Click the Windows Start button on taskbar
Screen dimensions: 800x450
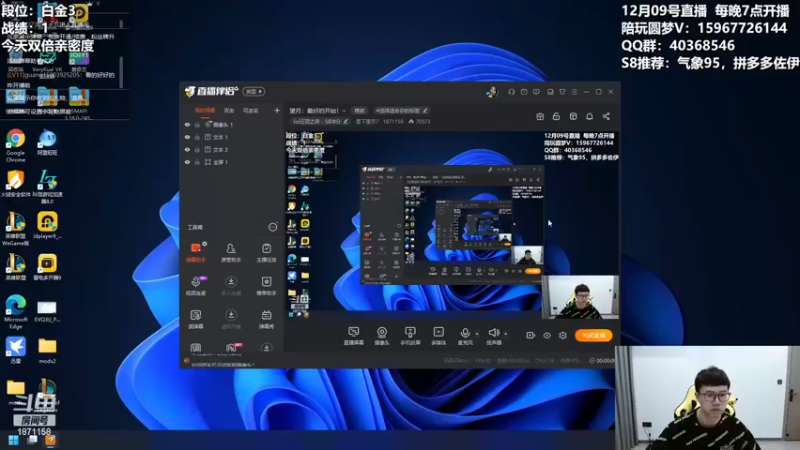13,440
